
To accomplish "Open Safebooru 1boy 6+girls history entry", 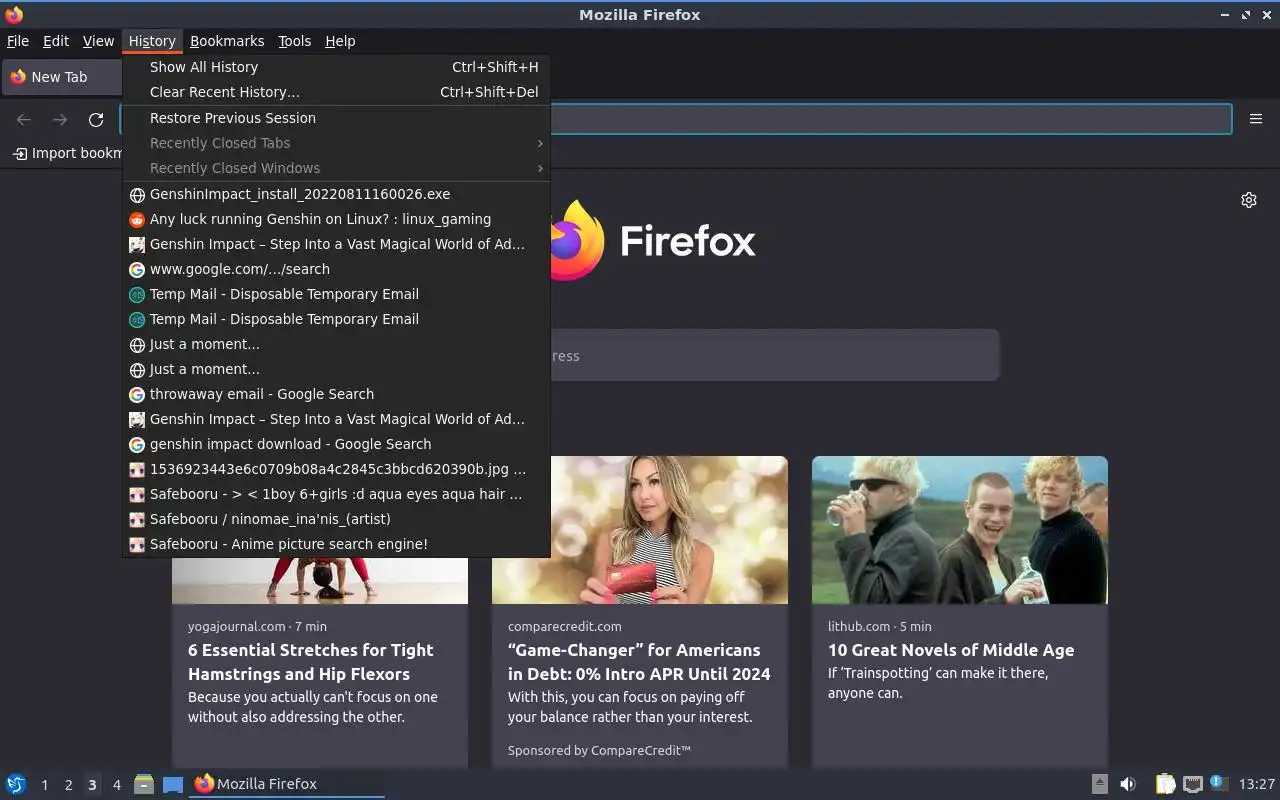I will [336, 494].
